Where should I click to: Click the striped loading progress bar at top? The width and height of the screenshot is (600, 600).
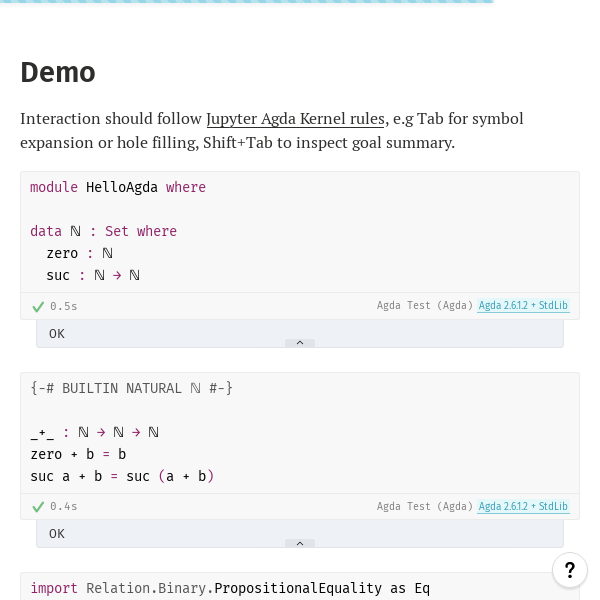coord(247,2)
